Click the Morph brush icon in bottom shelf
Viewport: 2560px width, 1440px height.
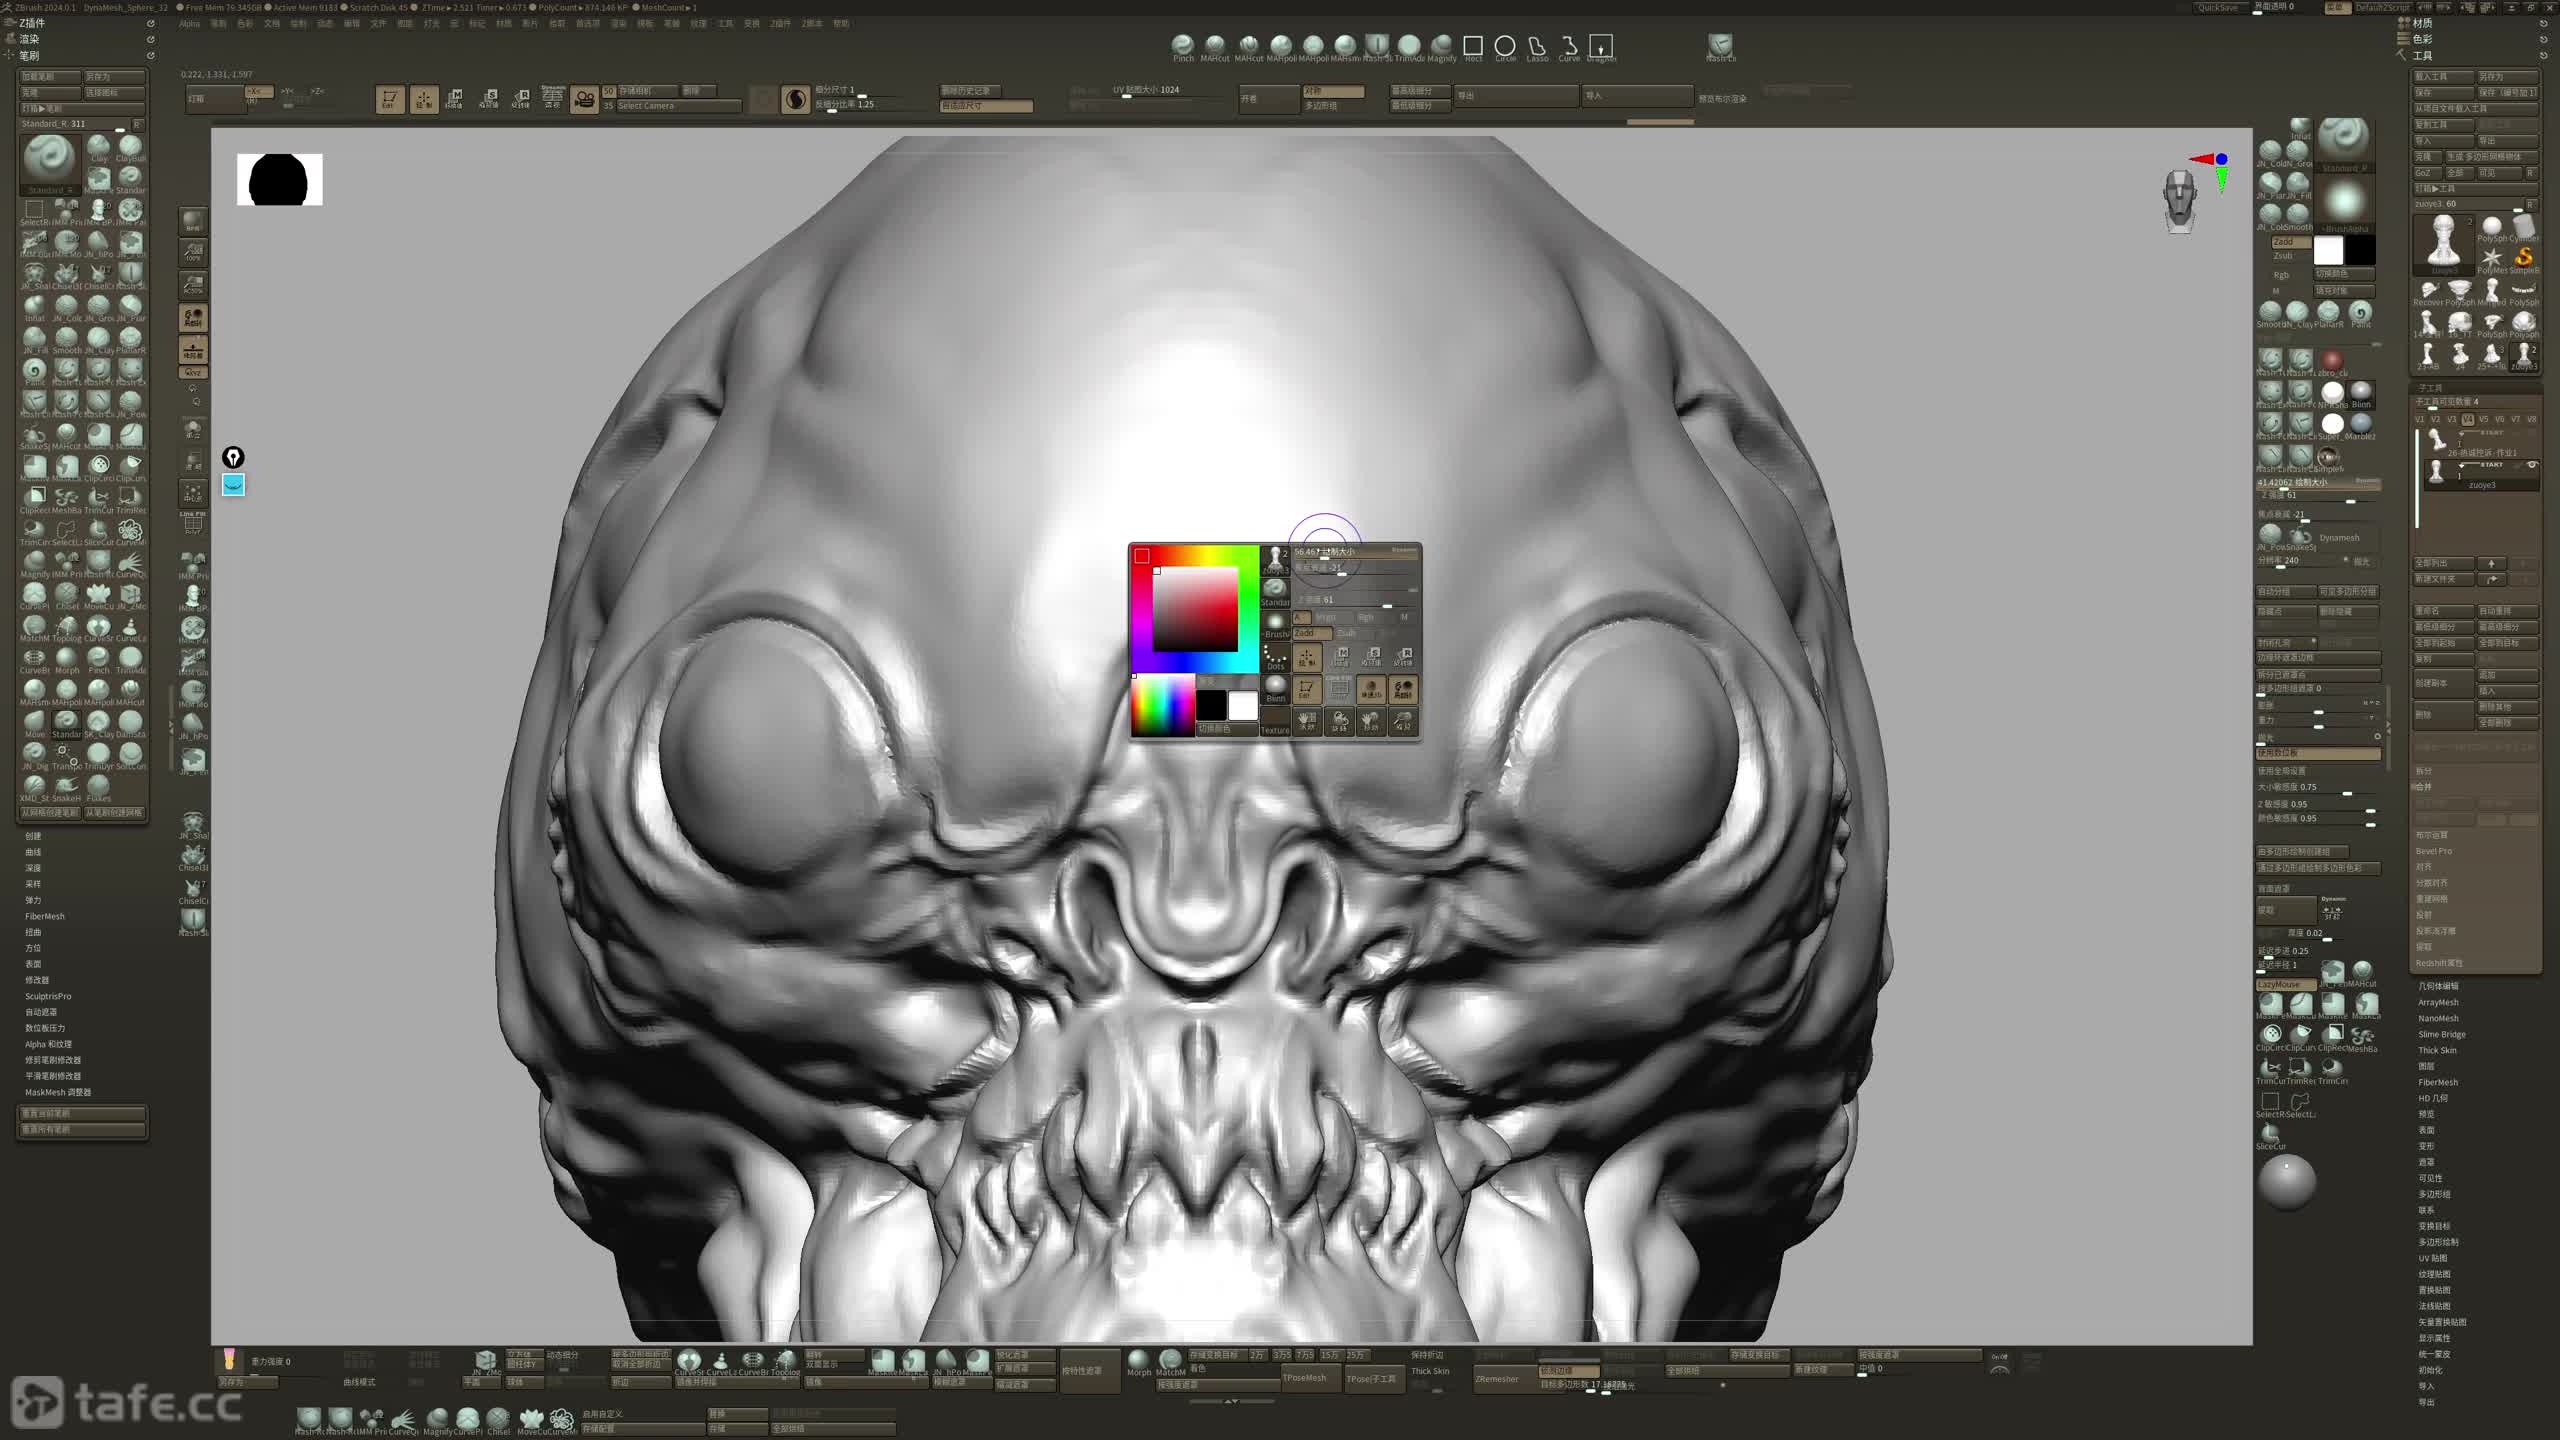(1139, 1362)
